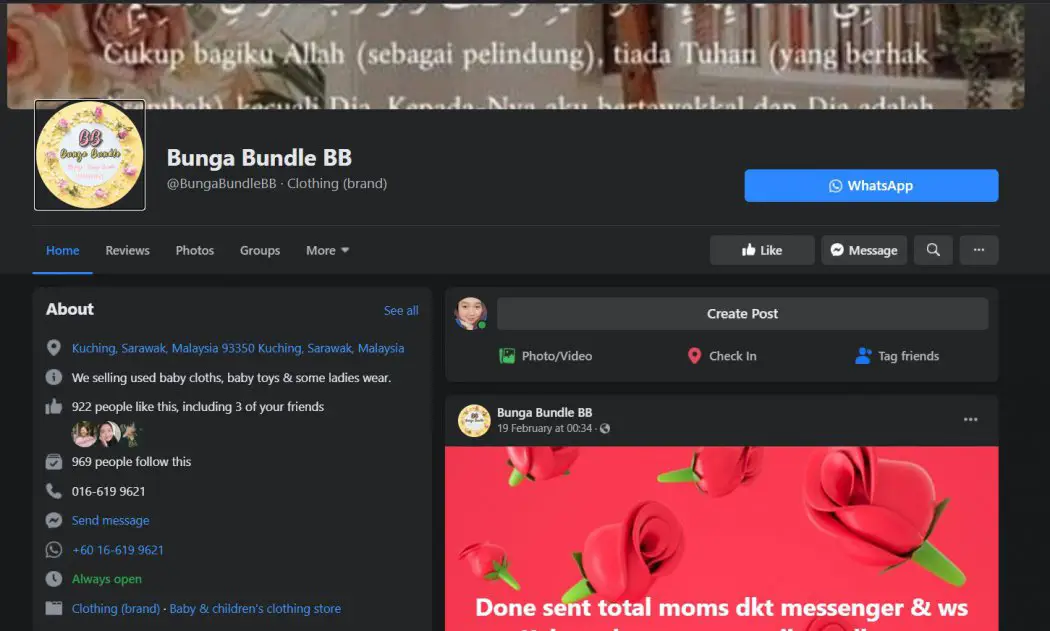Image resolution: width=1050 pixels, height=631 pixels.
Task: Search the page with magnifier icon
Action: (933, 250)
